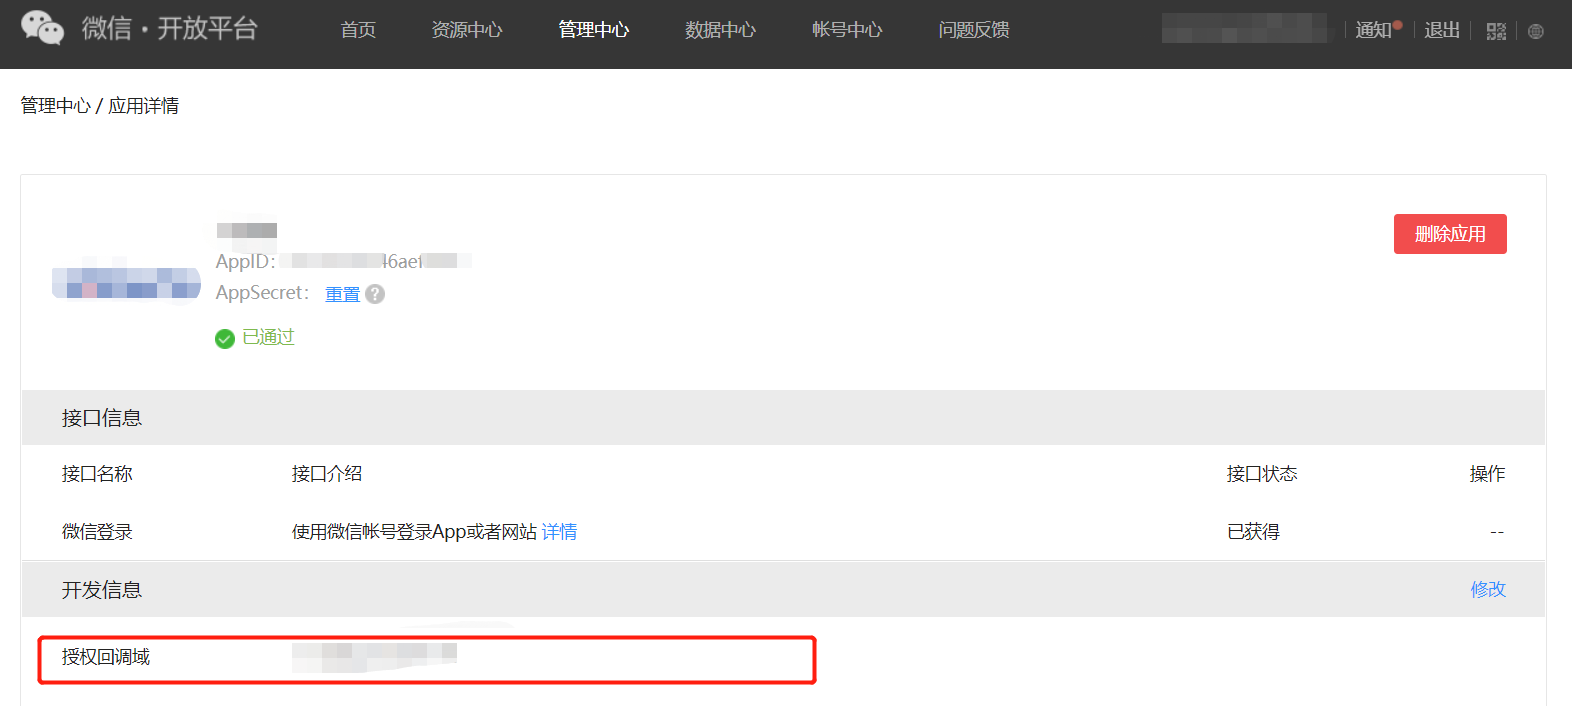Click the AppID label text

(x=245, y=262)
